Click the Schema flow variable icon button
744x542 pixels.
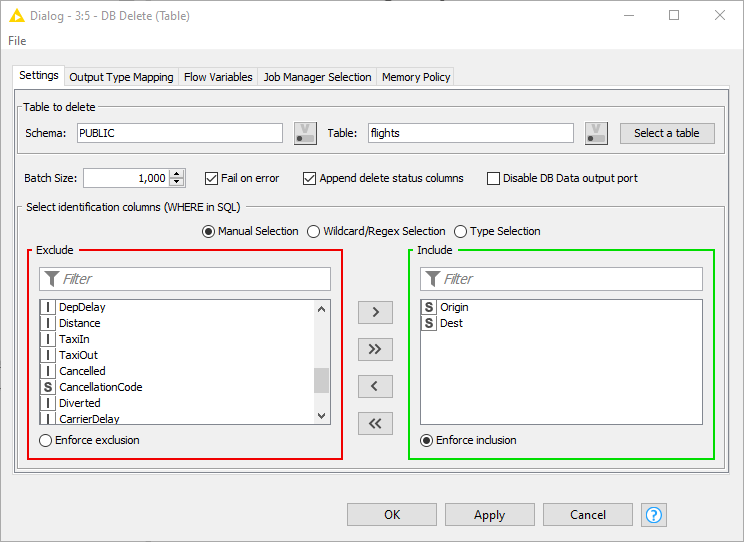[305, 133]
